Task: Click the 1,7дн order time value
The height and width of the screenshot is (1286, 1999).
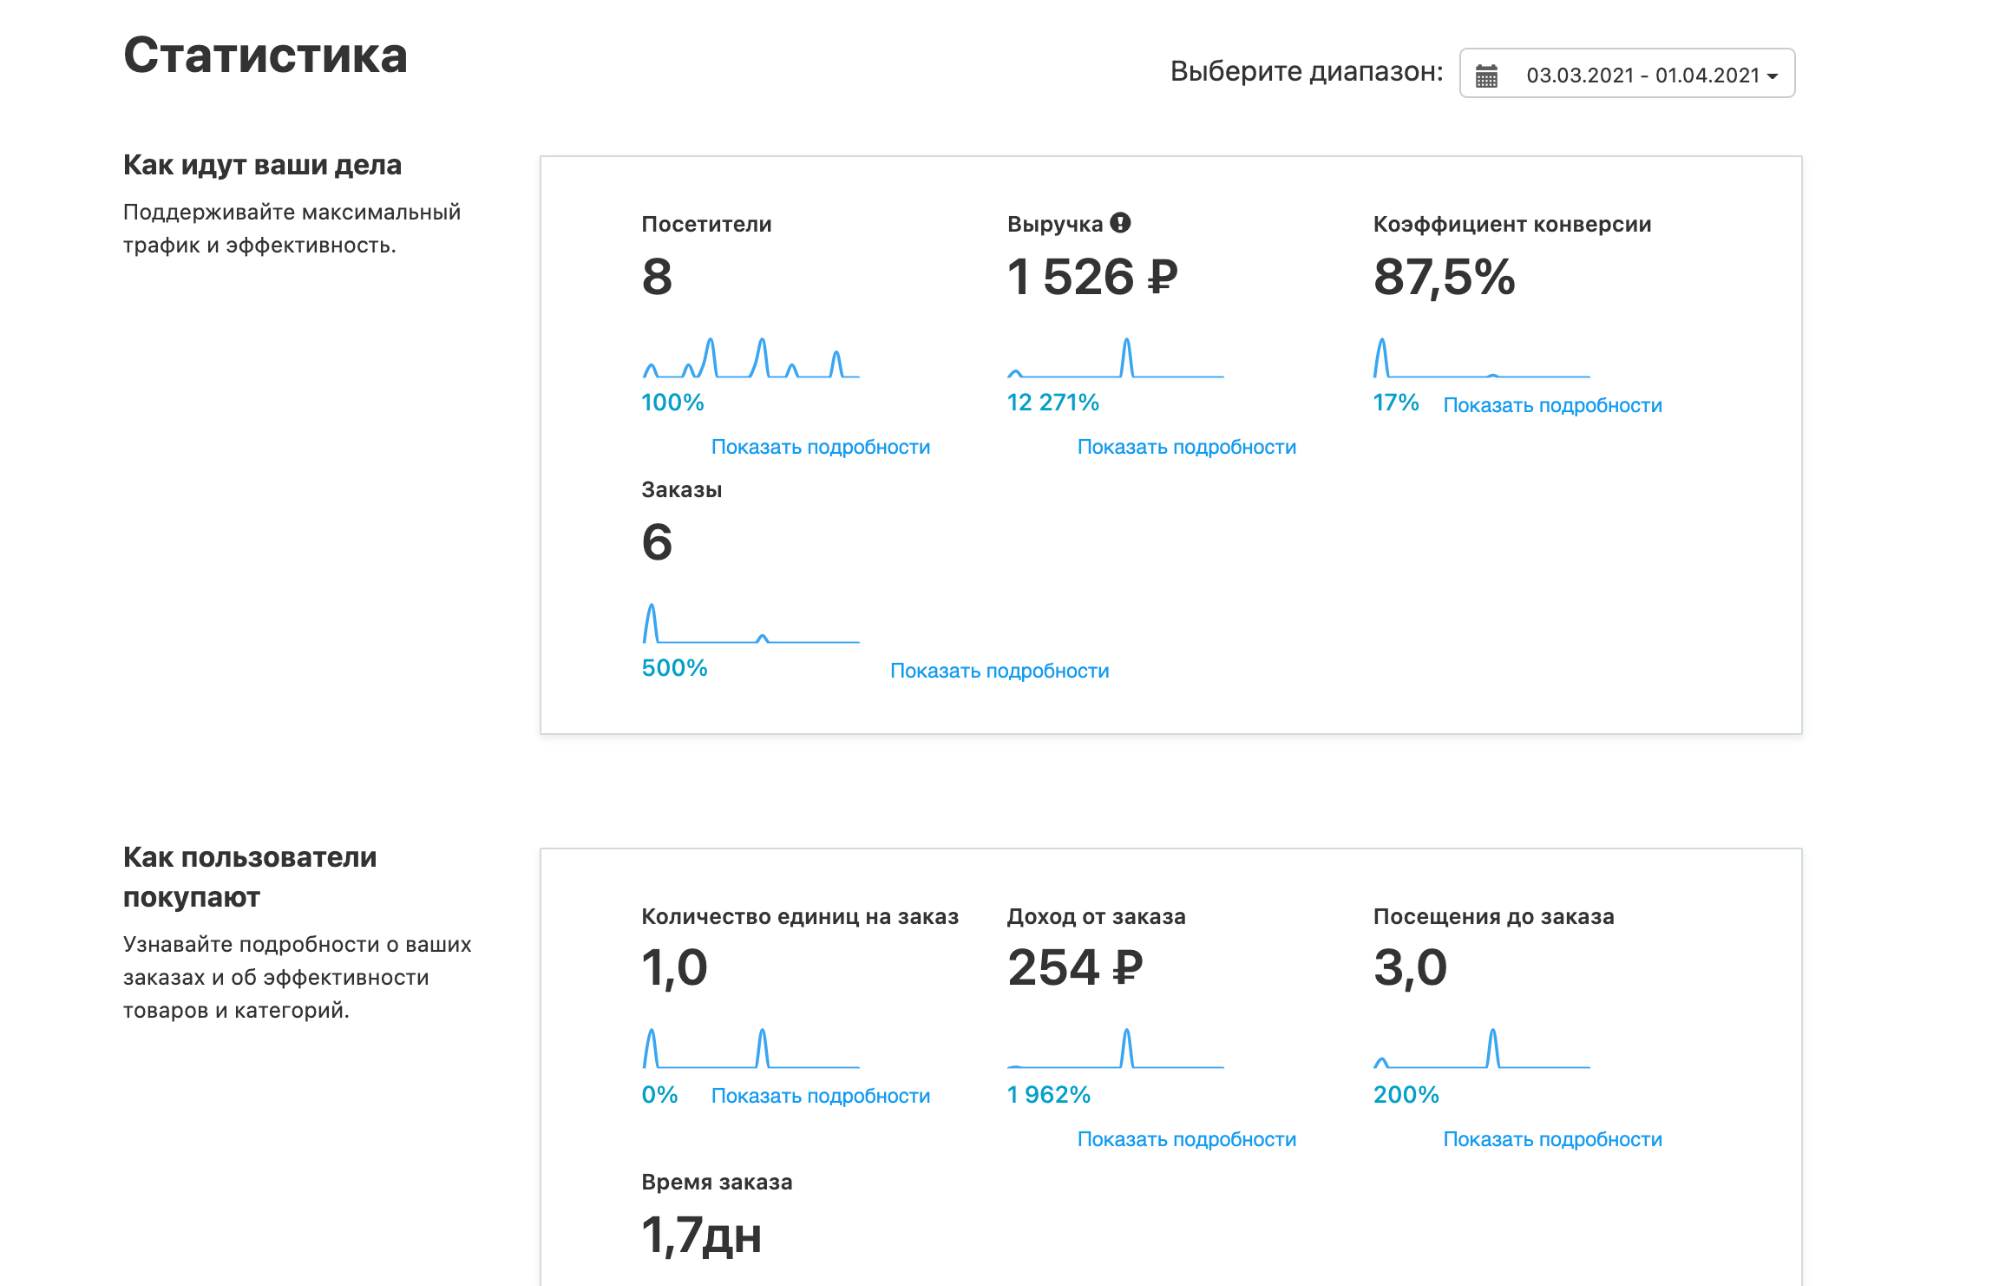Action: pyautogui.click(x=702, y=1236)
